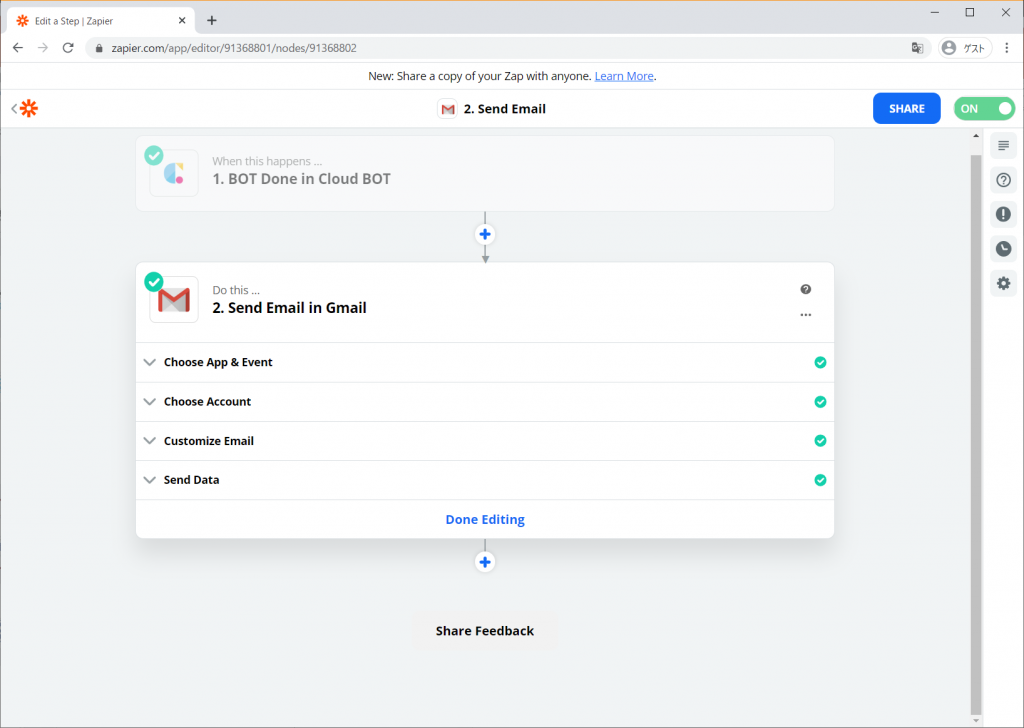Click the 2. Send Email title
The image size is (1024, 728).
tap(504, 109)
